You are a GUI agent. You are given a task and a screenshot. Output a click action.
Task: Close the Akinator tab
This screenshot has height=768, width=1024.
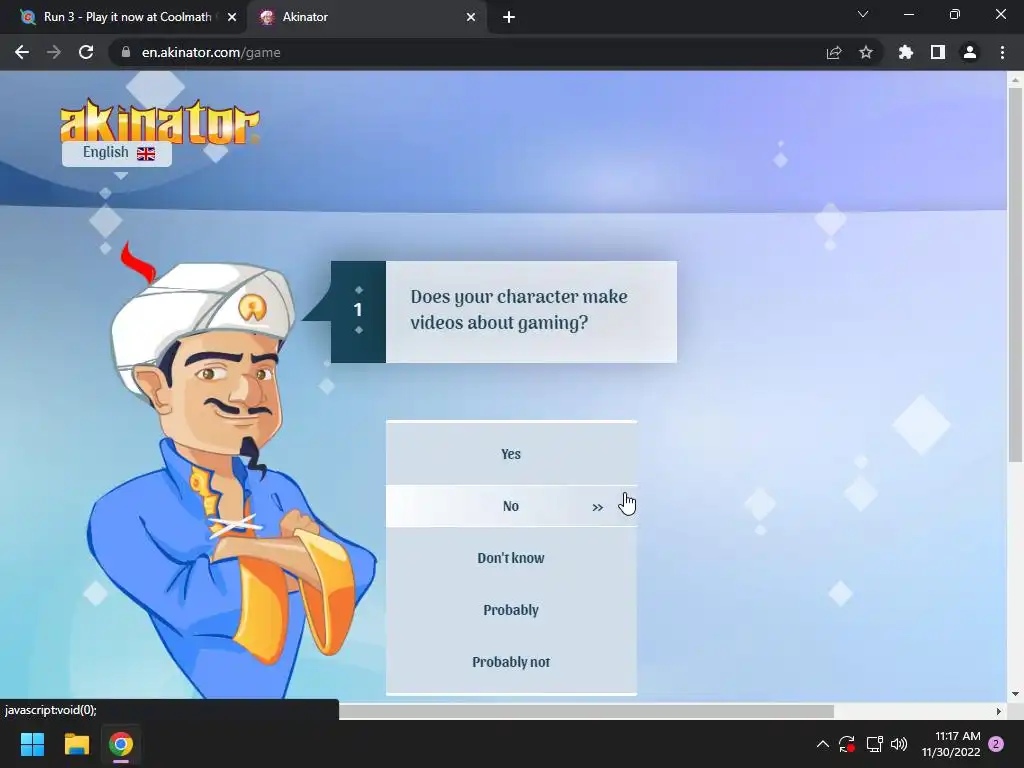(471, 17)
